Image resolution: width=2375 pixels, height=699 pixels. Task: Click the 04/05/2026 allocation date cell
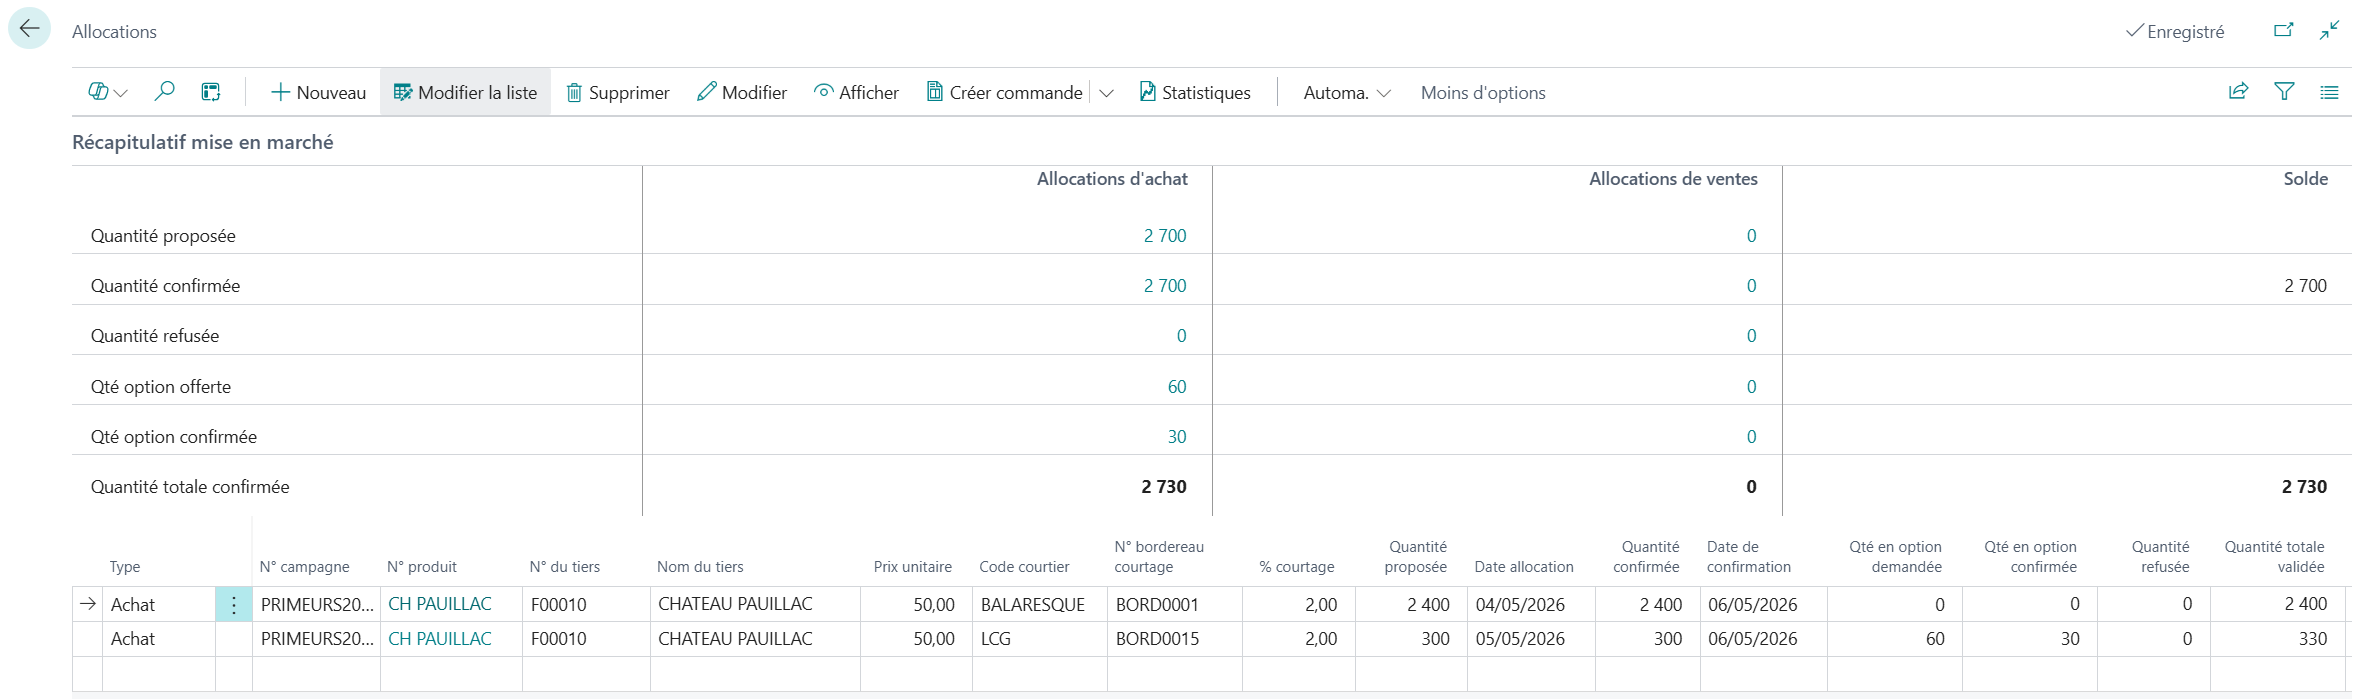(x=1531, y=604)
